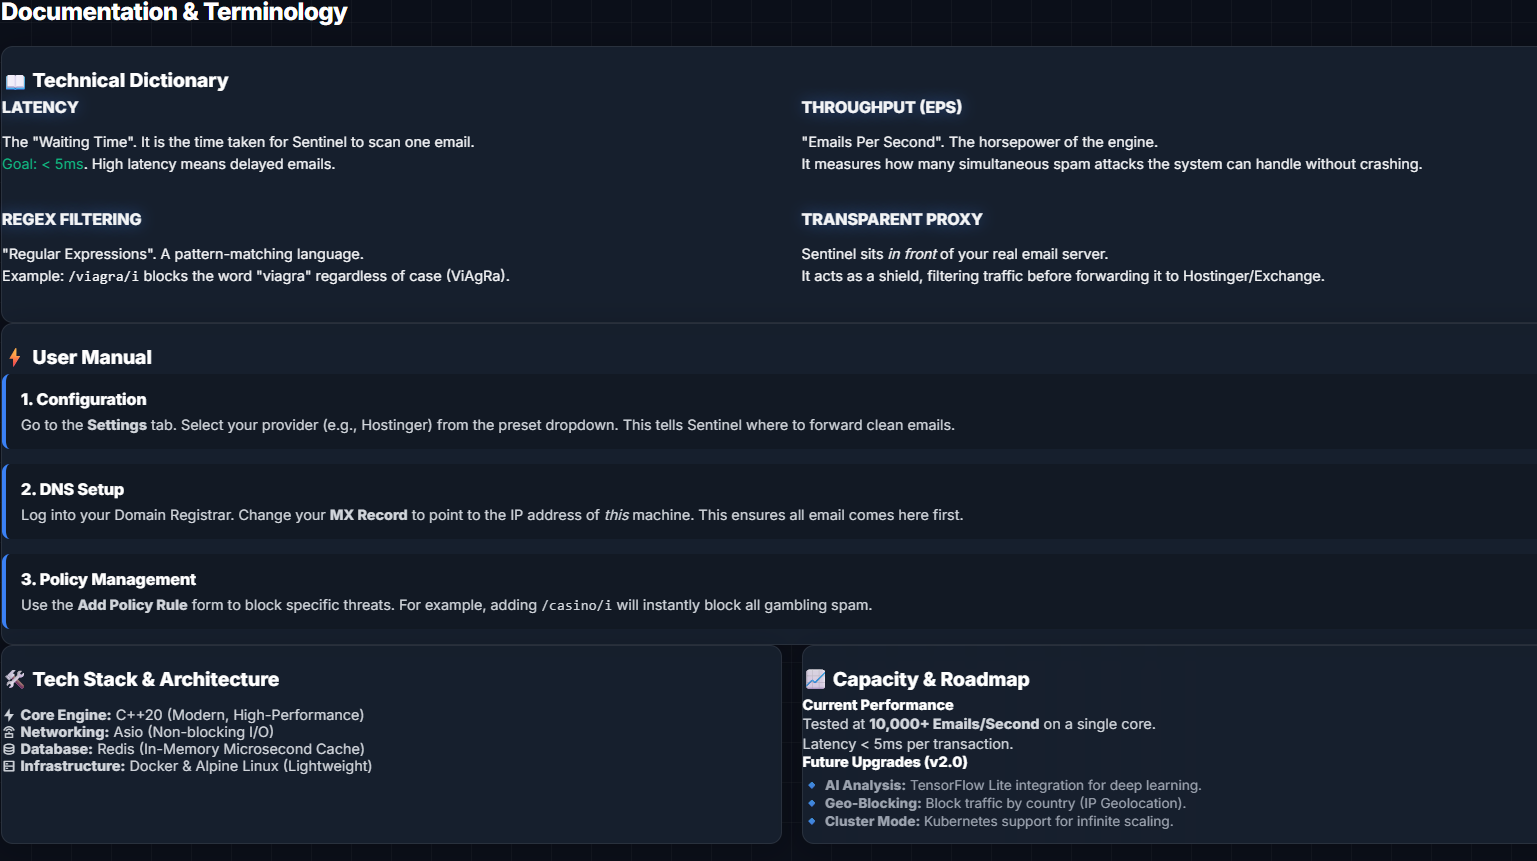
Task: Click the wifi icon next to Networking
Action: coord(9,733)
